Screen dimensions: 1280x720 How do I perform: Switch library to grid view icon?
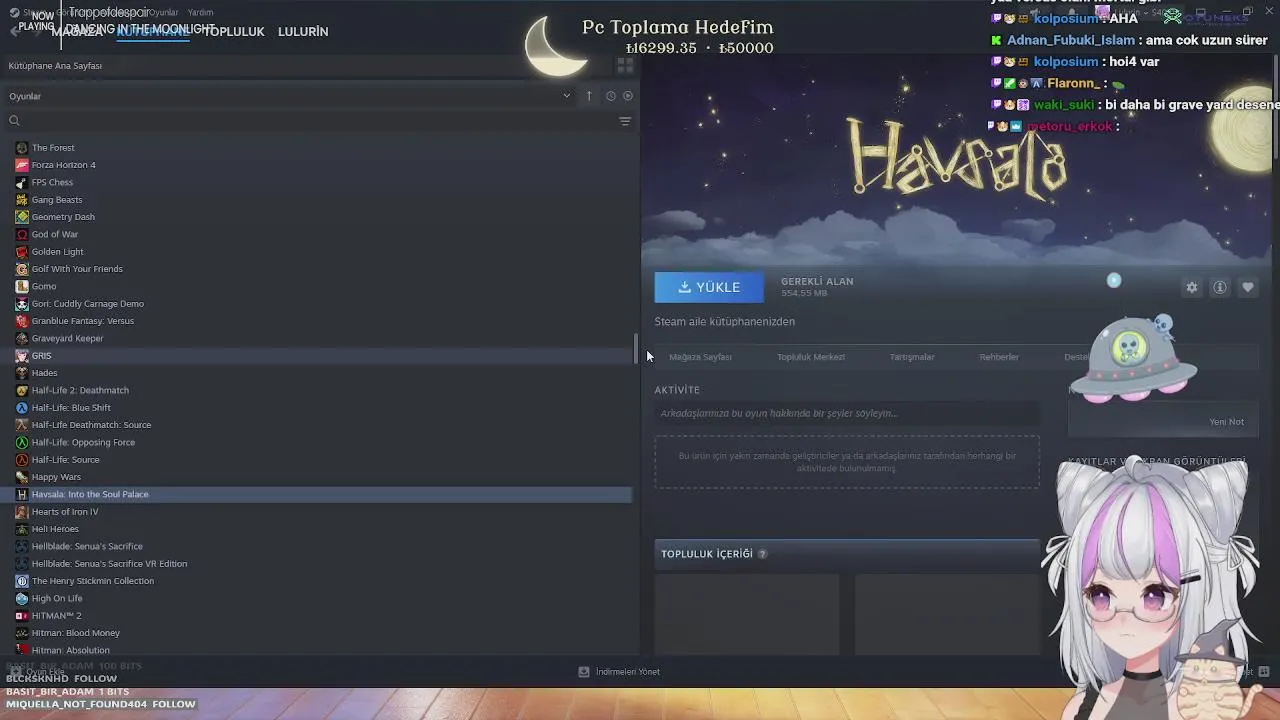[x=625, y=65]
